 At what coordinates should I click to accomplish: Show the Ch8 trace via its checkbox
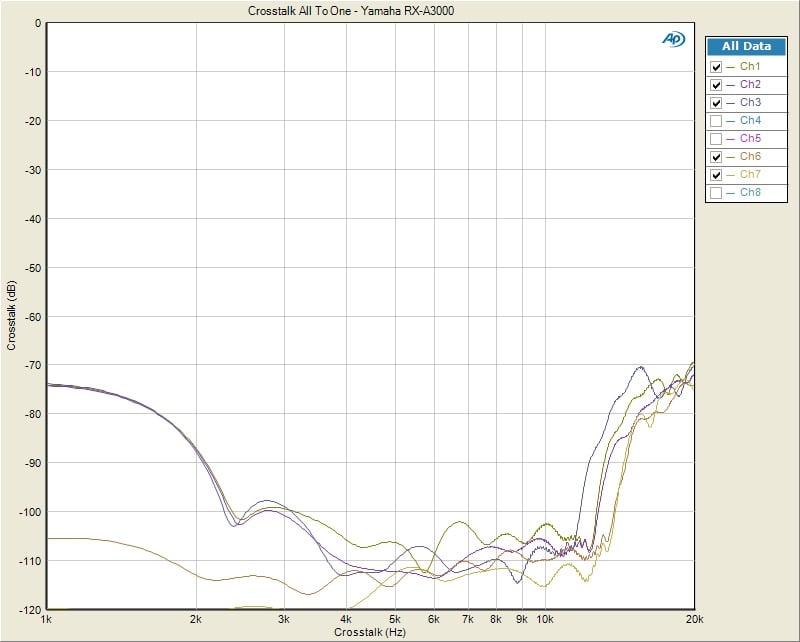tap(716, 193)
